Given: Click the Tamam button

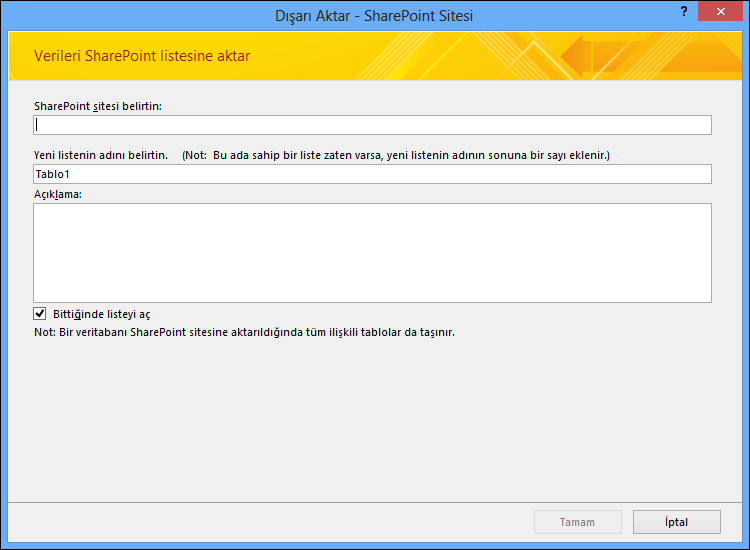Looking at the screenshot, I should (x=578, y=522).
